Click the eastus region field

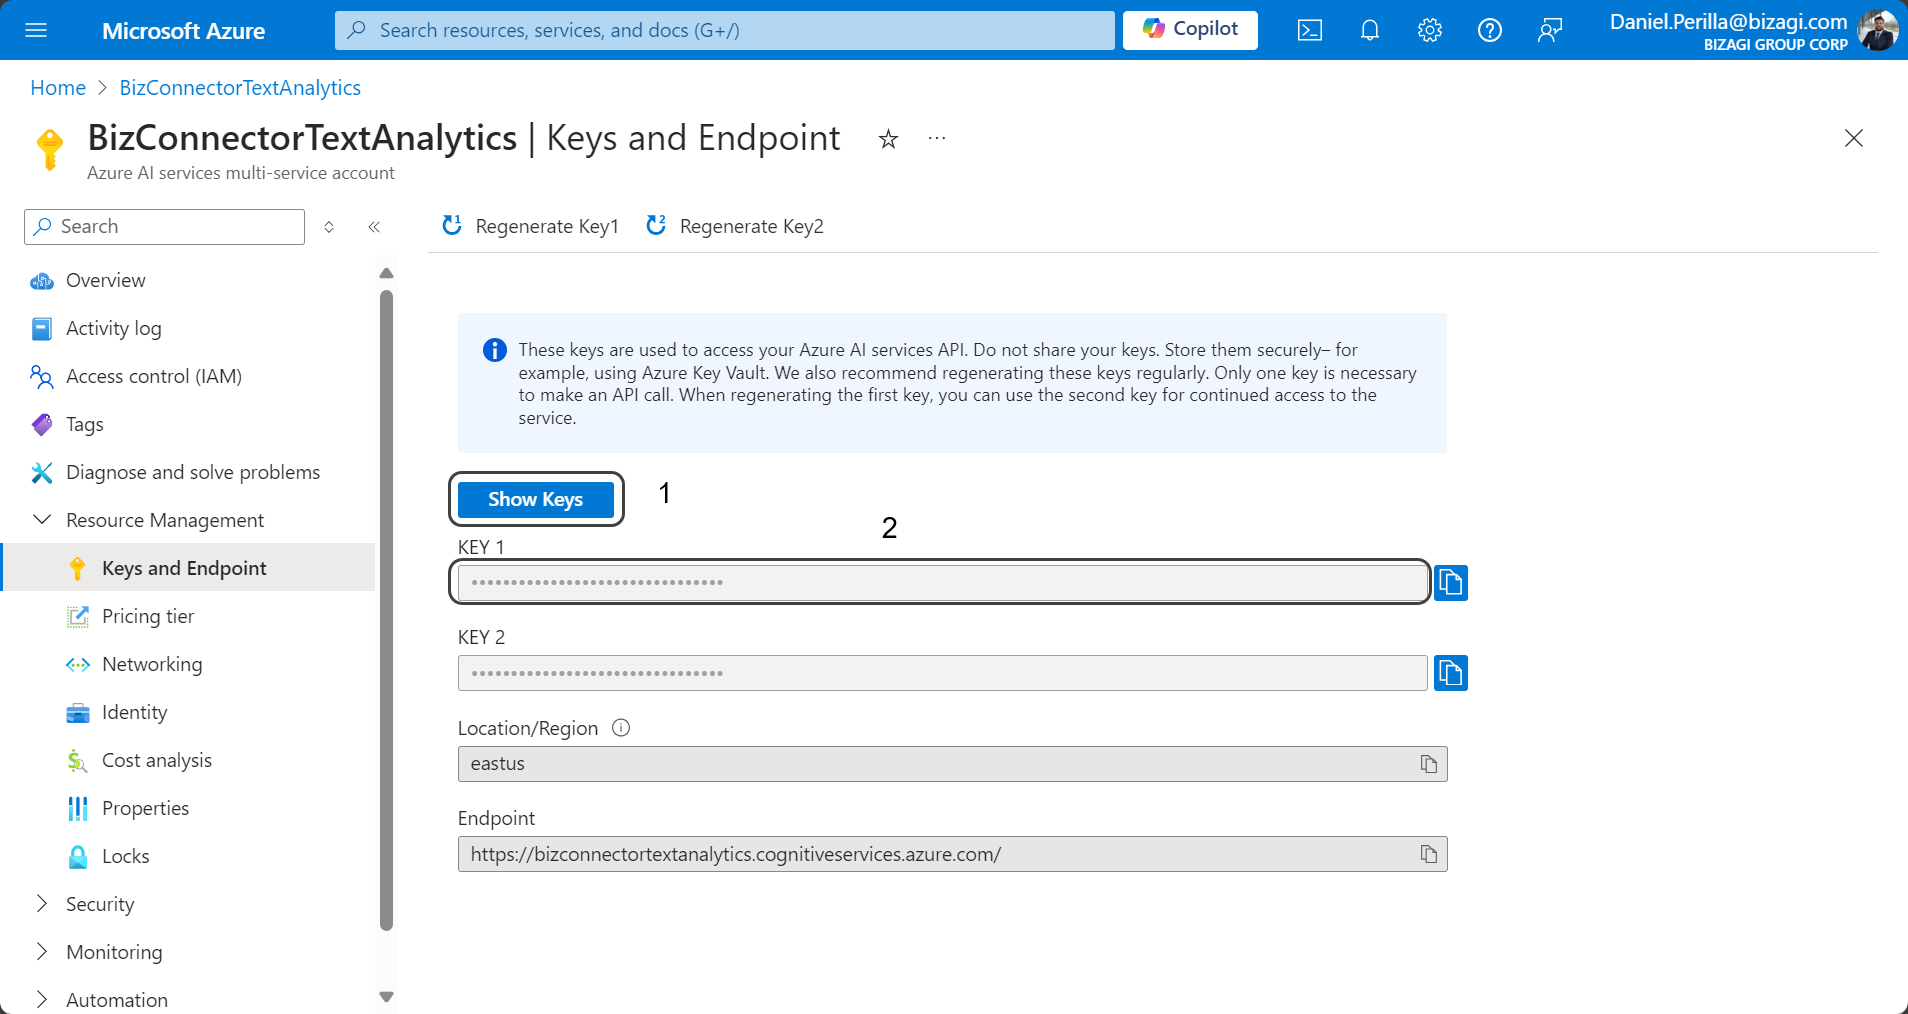[952, 764]
